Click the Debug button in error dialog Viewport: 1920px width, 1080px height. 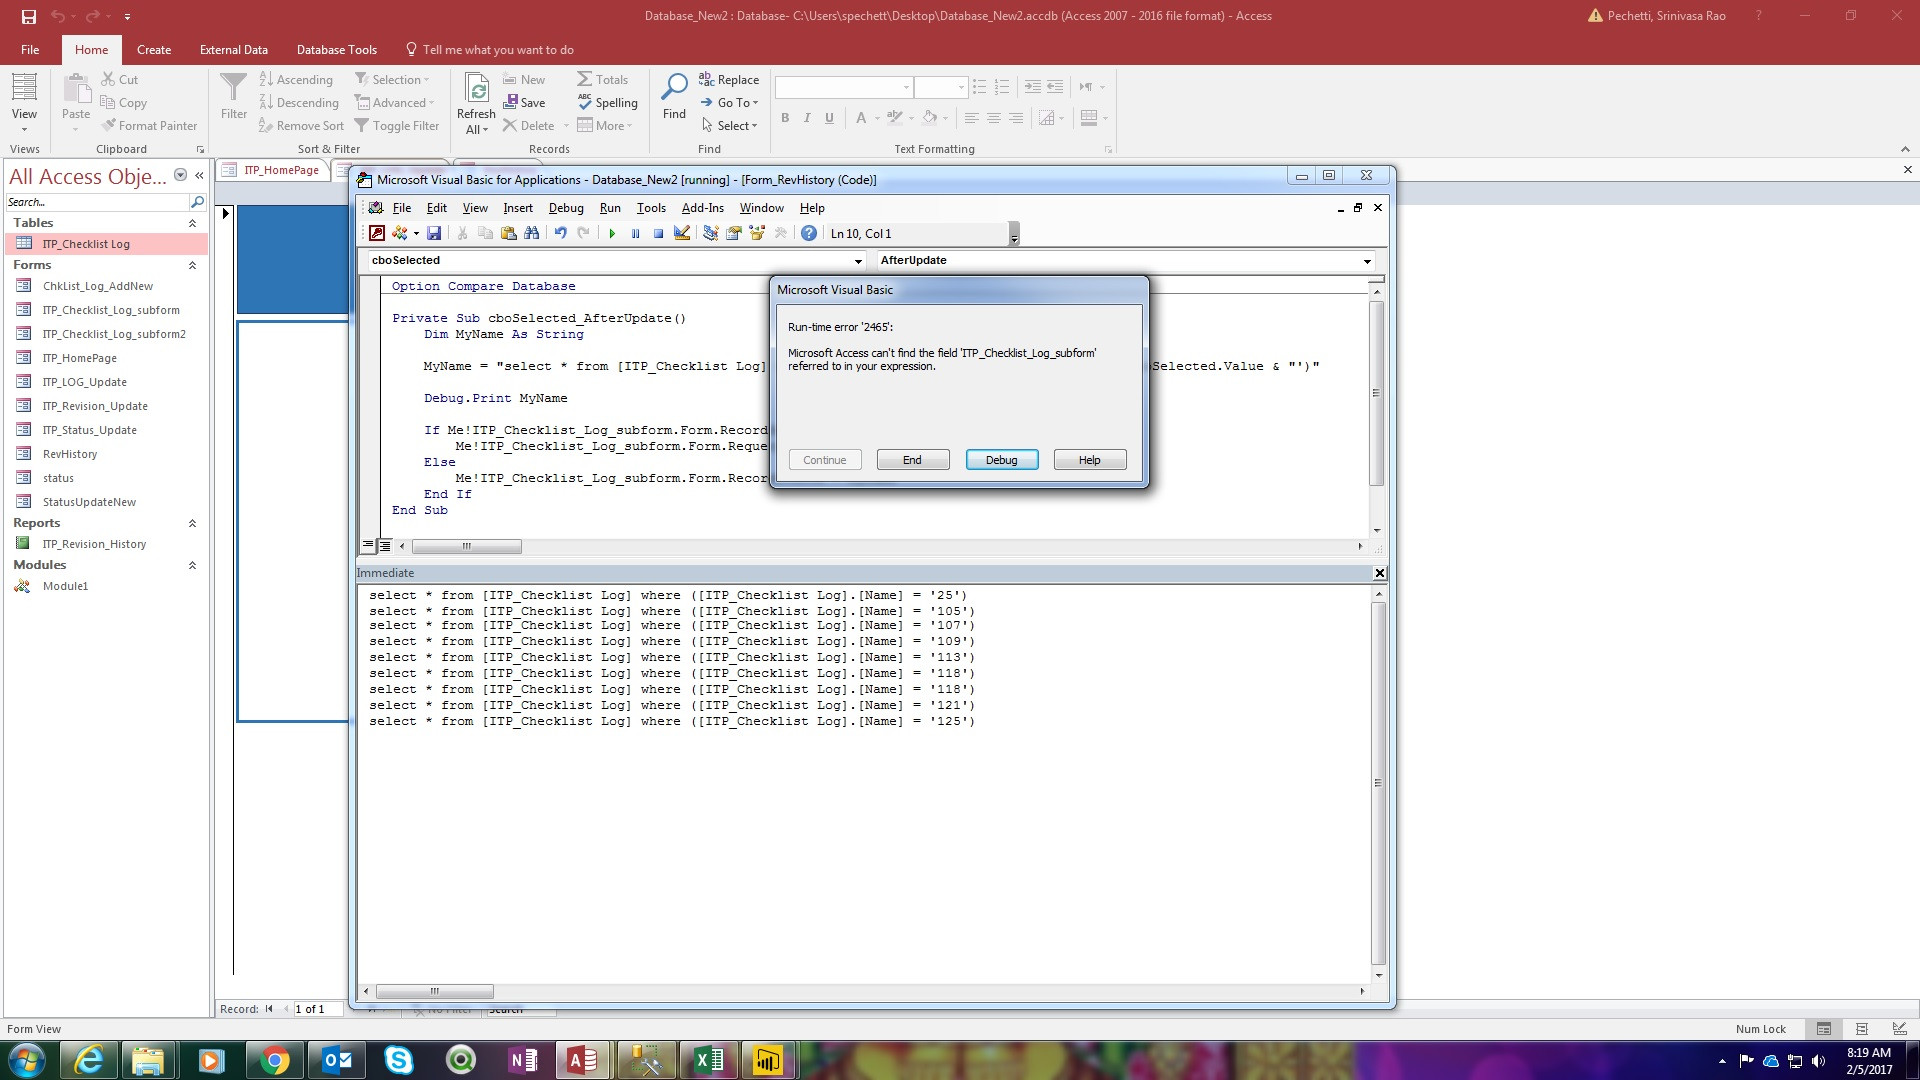[x=1001, y=460]
